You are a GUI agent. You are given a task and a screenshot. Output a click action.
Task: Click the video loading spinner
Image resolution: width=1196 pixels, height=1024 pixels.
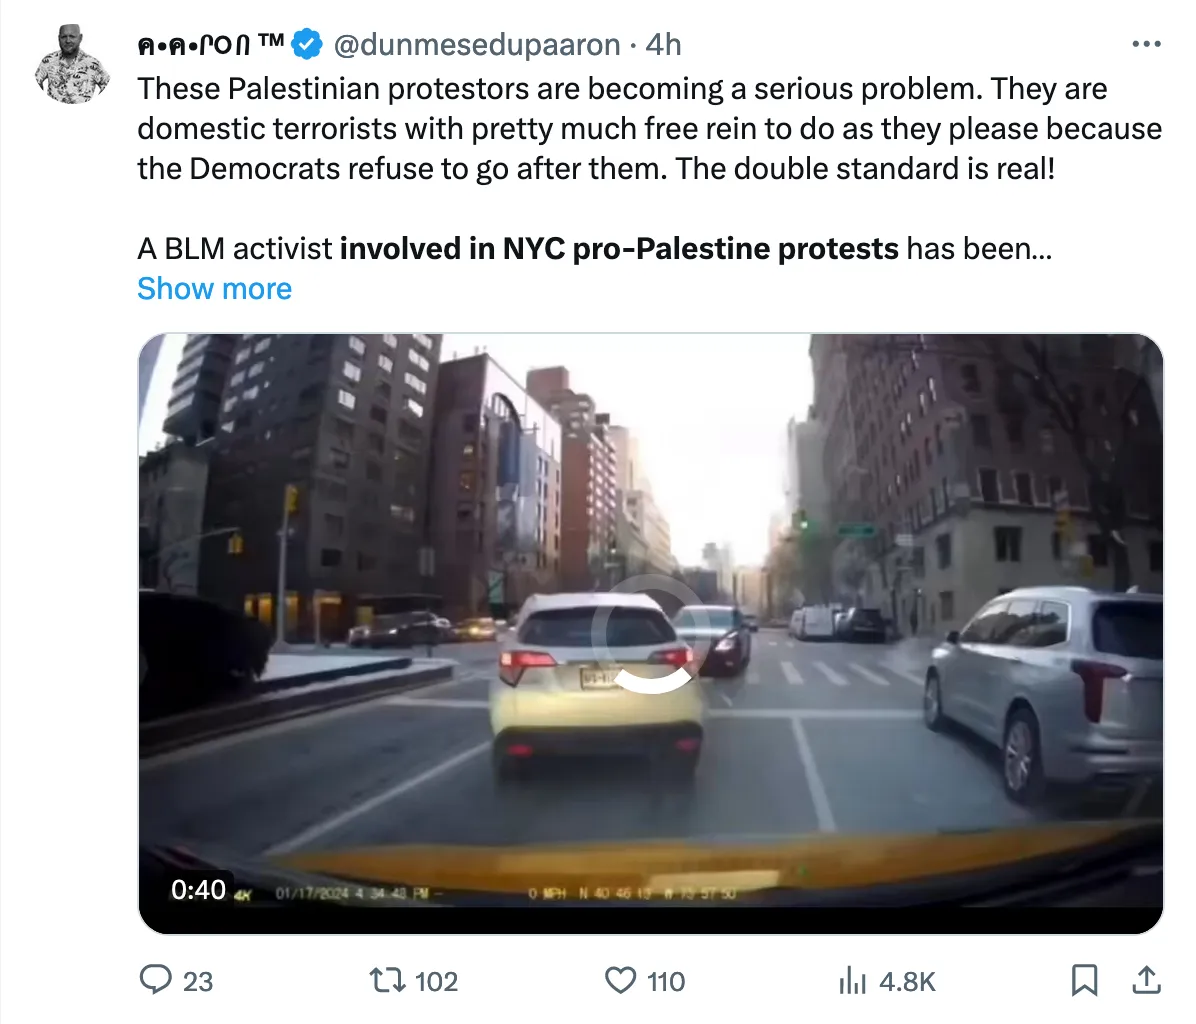click(x=651, y=634)
